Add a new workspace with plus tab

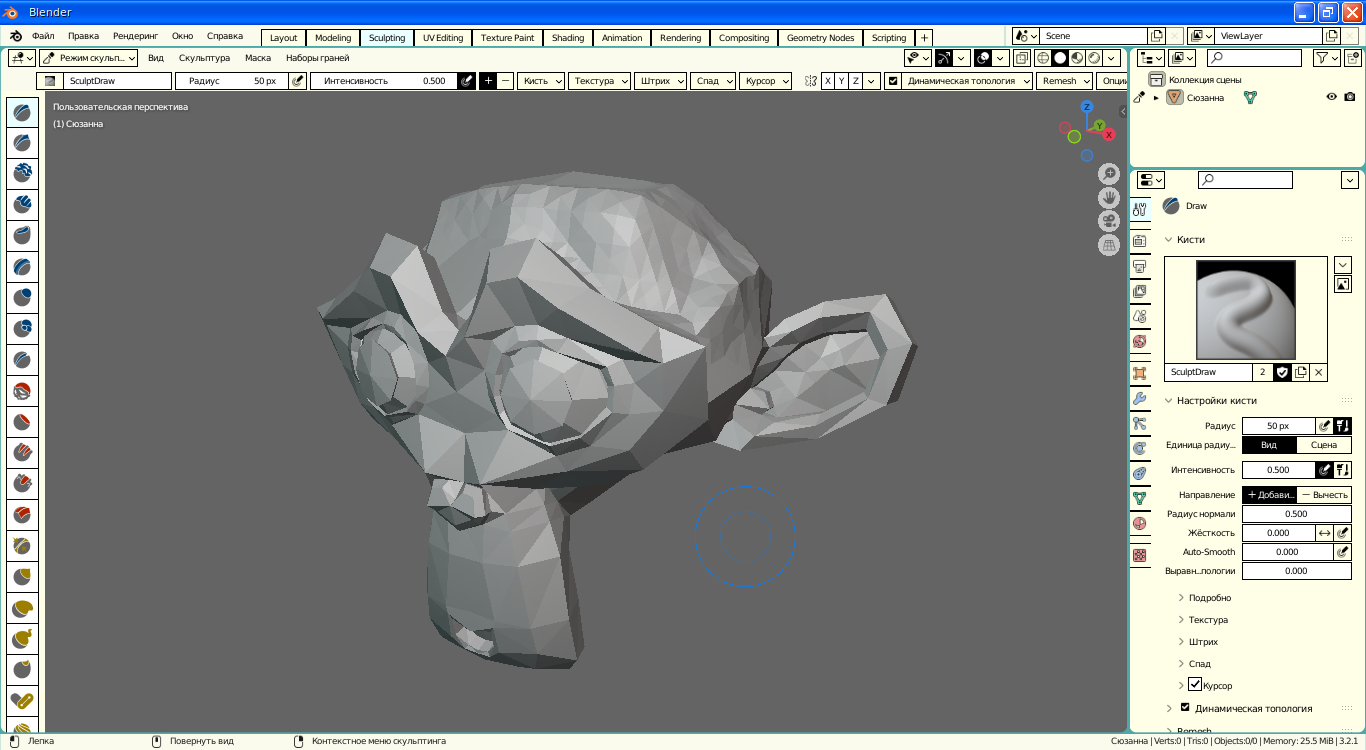click(924, 38)
